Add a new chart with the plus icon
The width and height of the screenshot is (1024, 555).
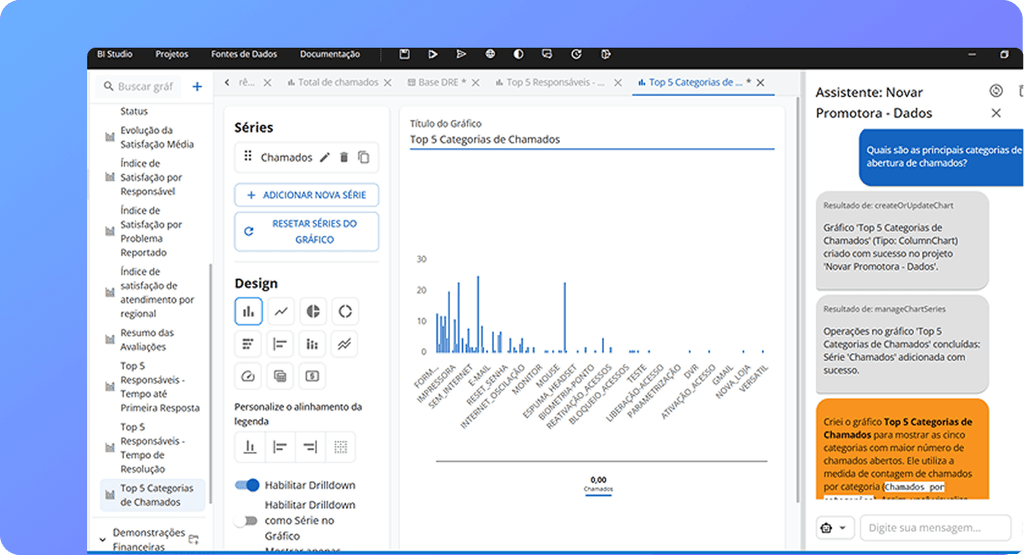click(197, 86)
